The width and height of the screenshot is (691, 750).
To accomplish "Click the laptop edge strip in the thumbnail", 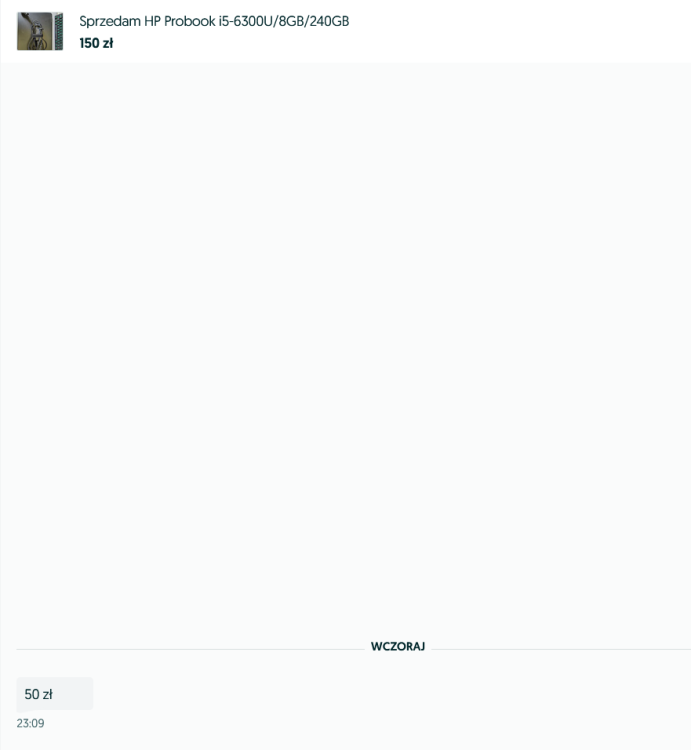I will pos(58,31).
